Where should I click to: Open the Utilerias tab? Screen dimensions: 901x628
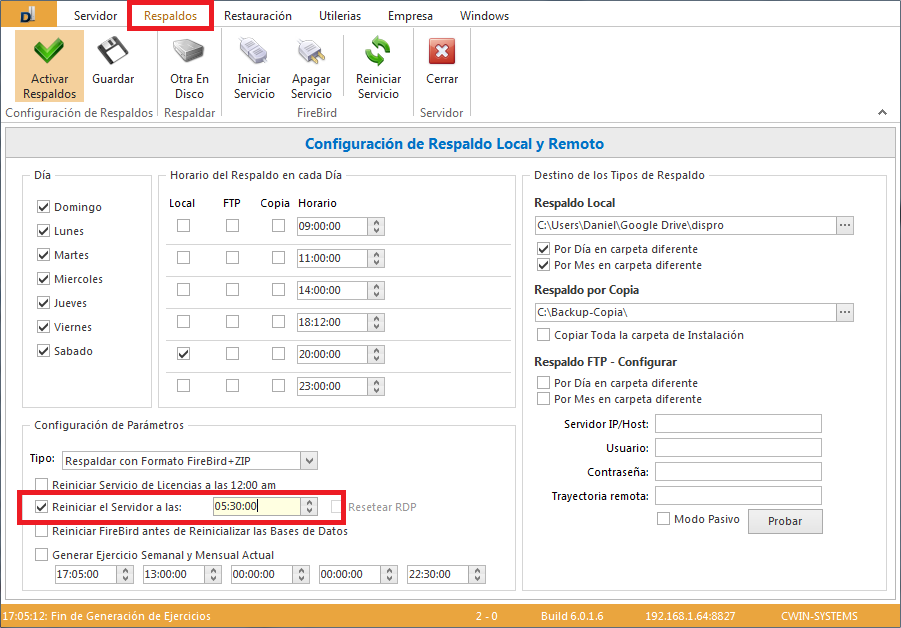pyautogui.click(x=340, y=16)
